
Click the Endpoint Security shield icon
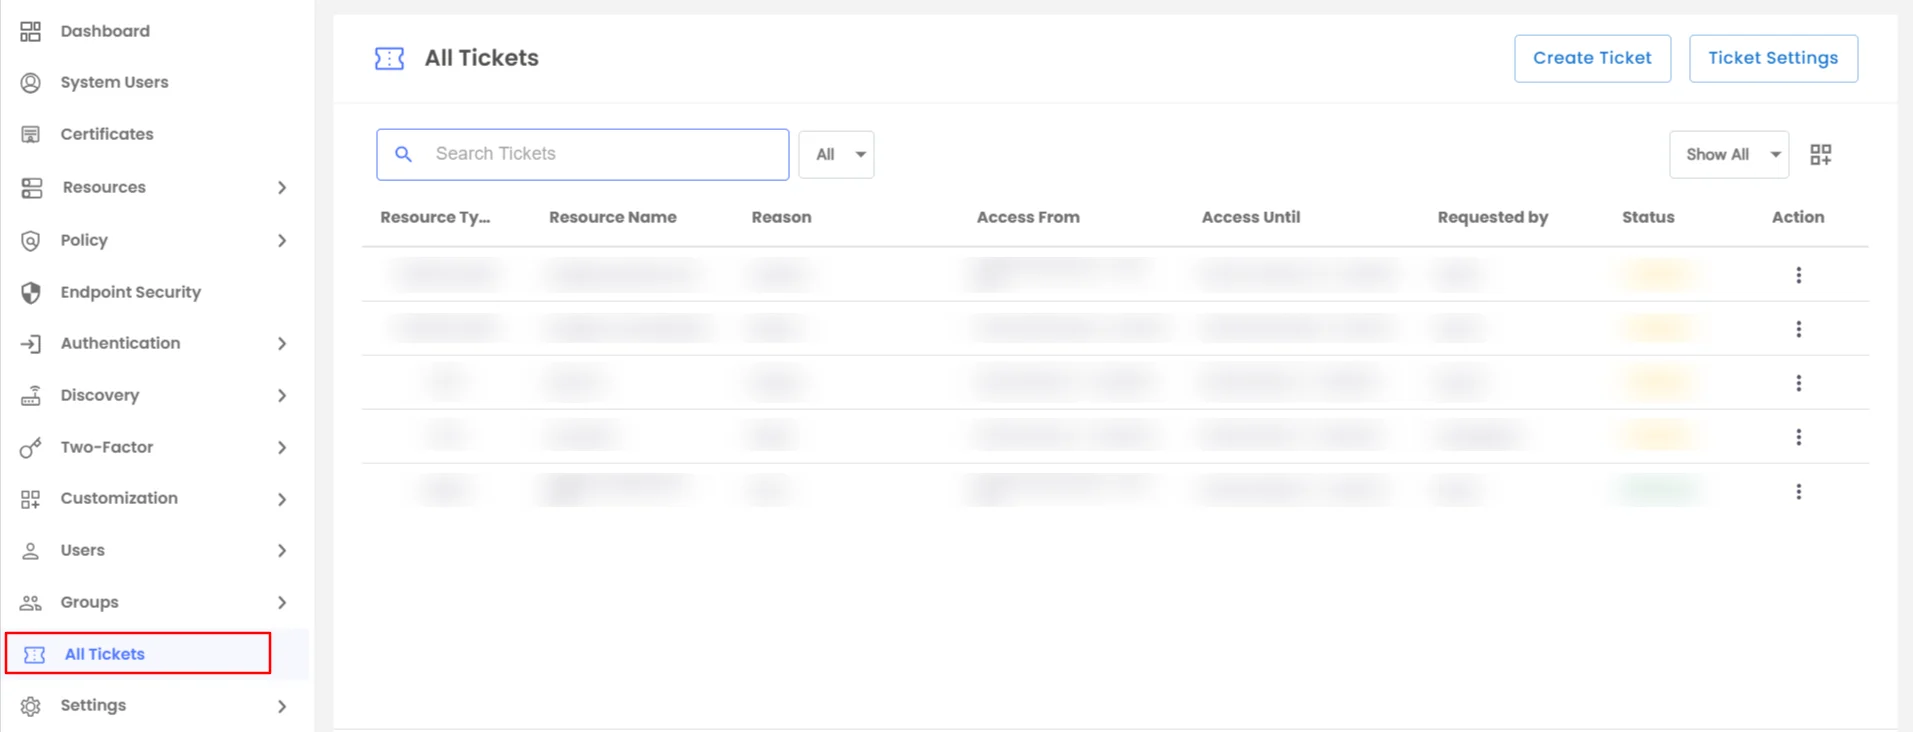31,292
